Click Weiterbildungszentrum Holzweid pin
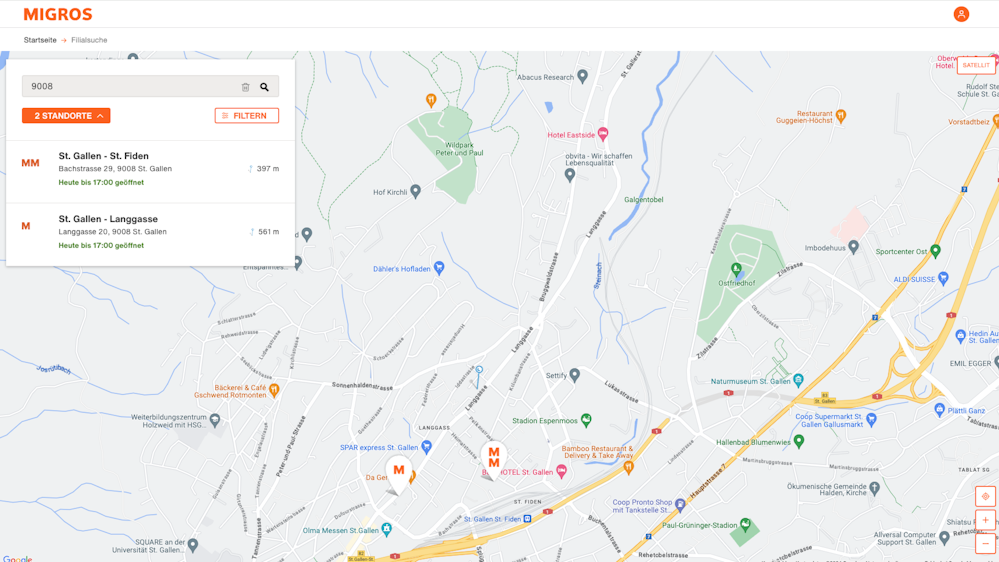 click(215, 419)
